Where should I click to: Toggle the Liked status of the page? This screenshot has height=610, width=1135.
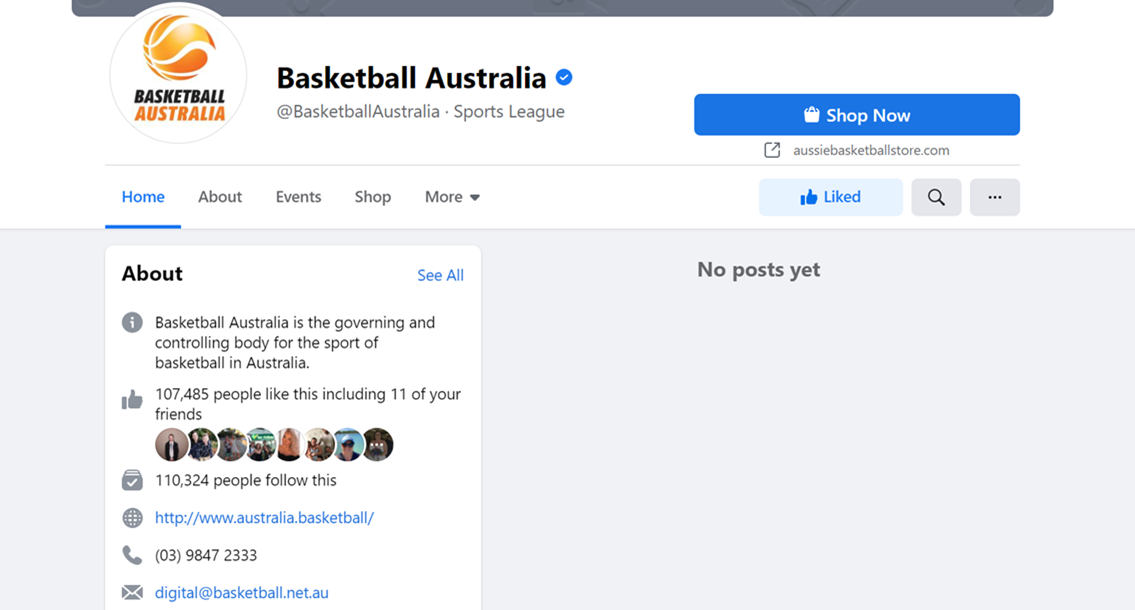(830, 197)
